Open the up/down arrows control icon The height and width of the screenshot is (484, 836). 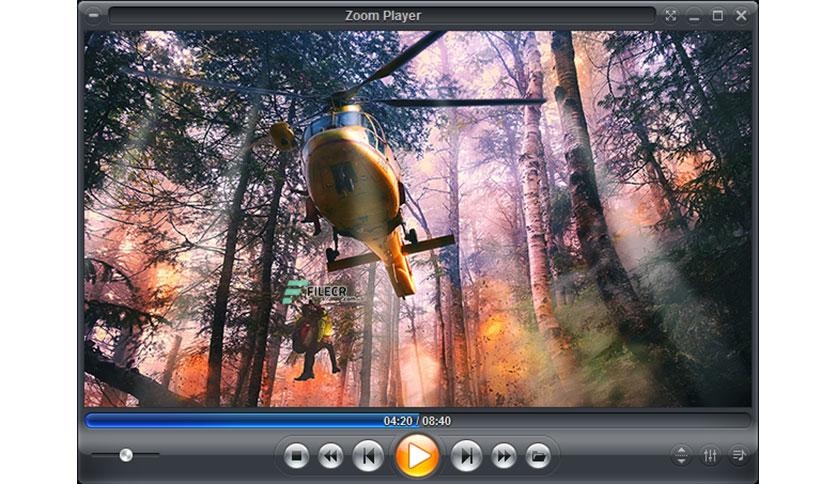(681, 455)
